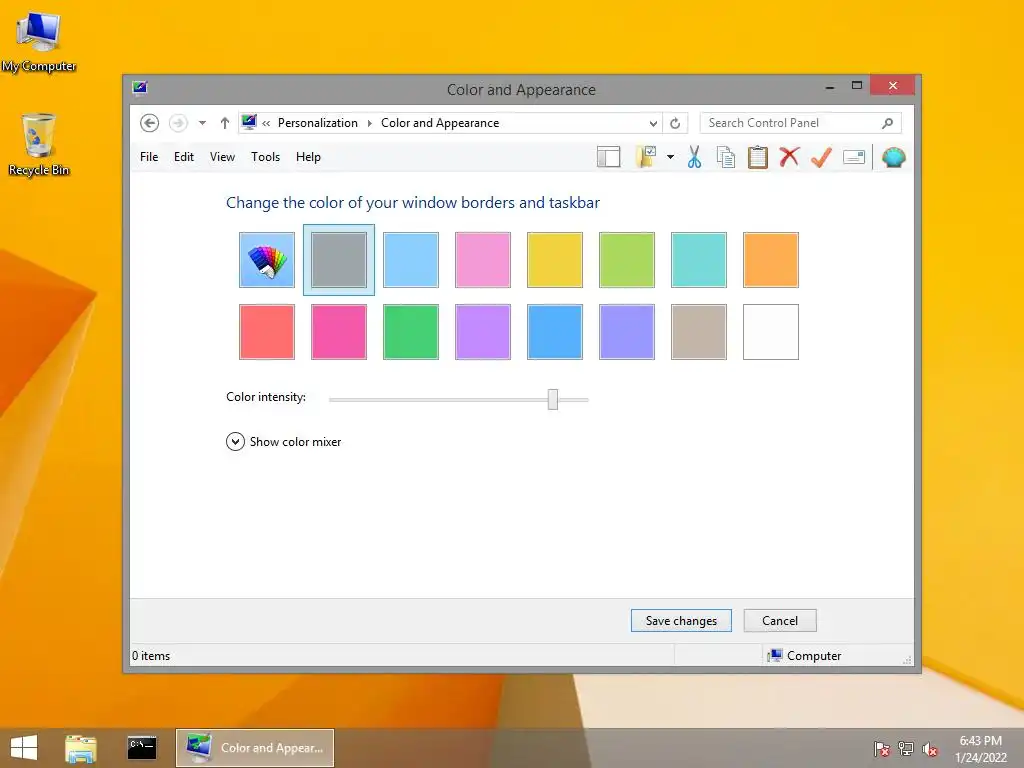This screenshot has height=768, width=1024.
Task: Click the Cancel button
Action: 780,620
